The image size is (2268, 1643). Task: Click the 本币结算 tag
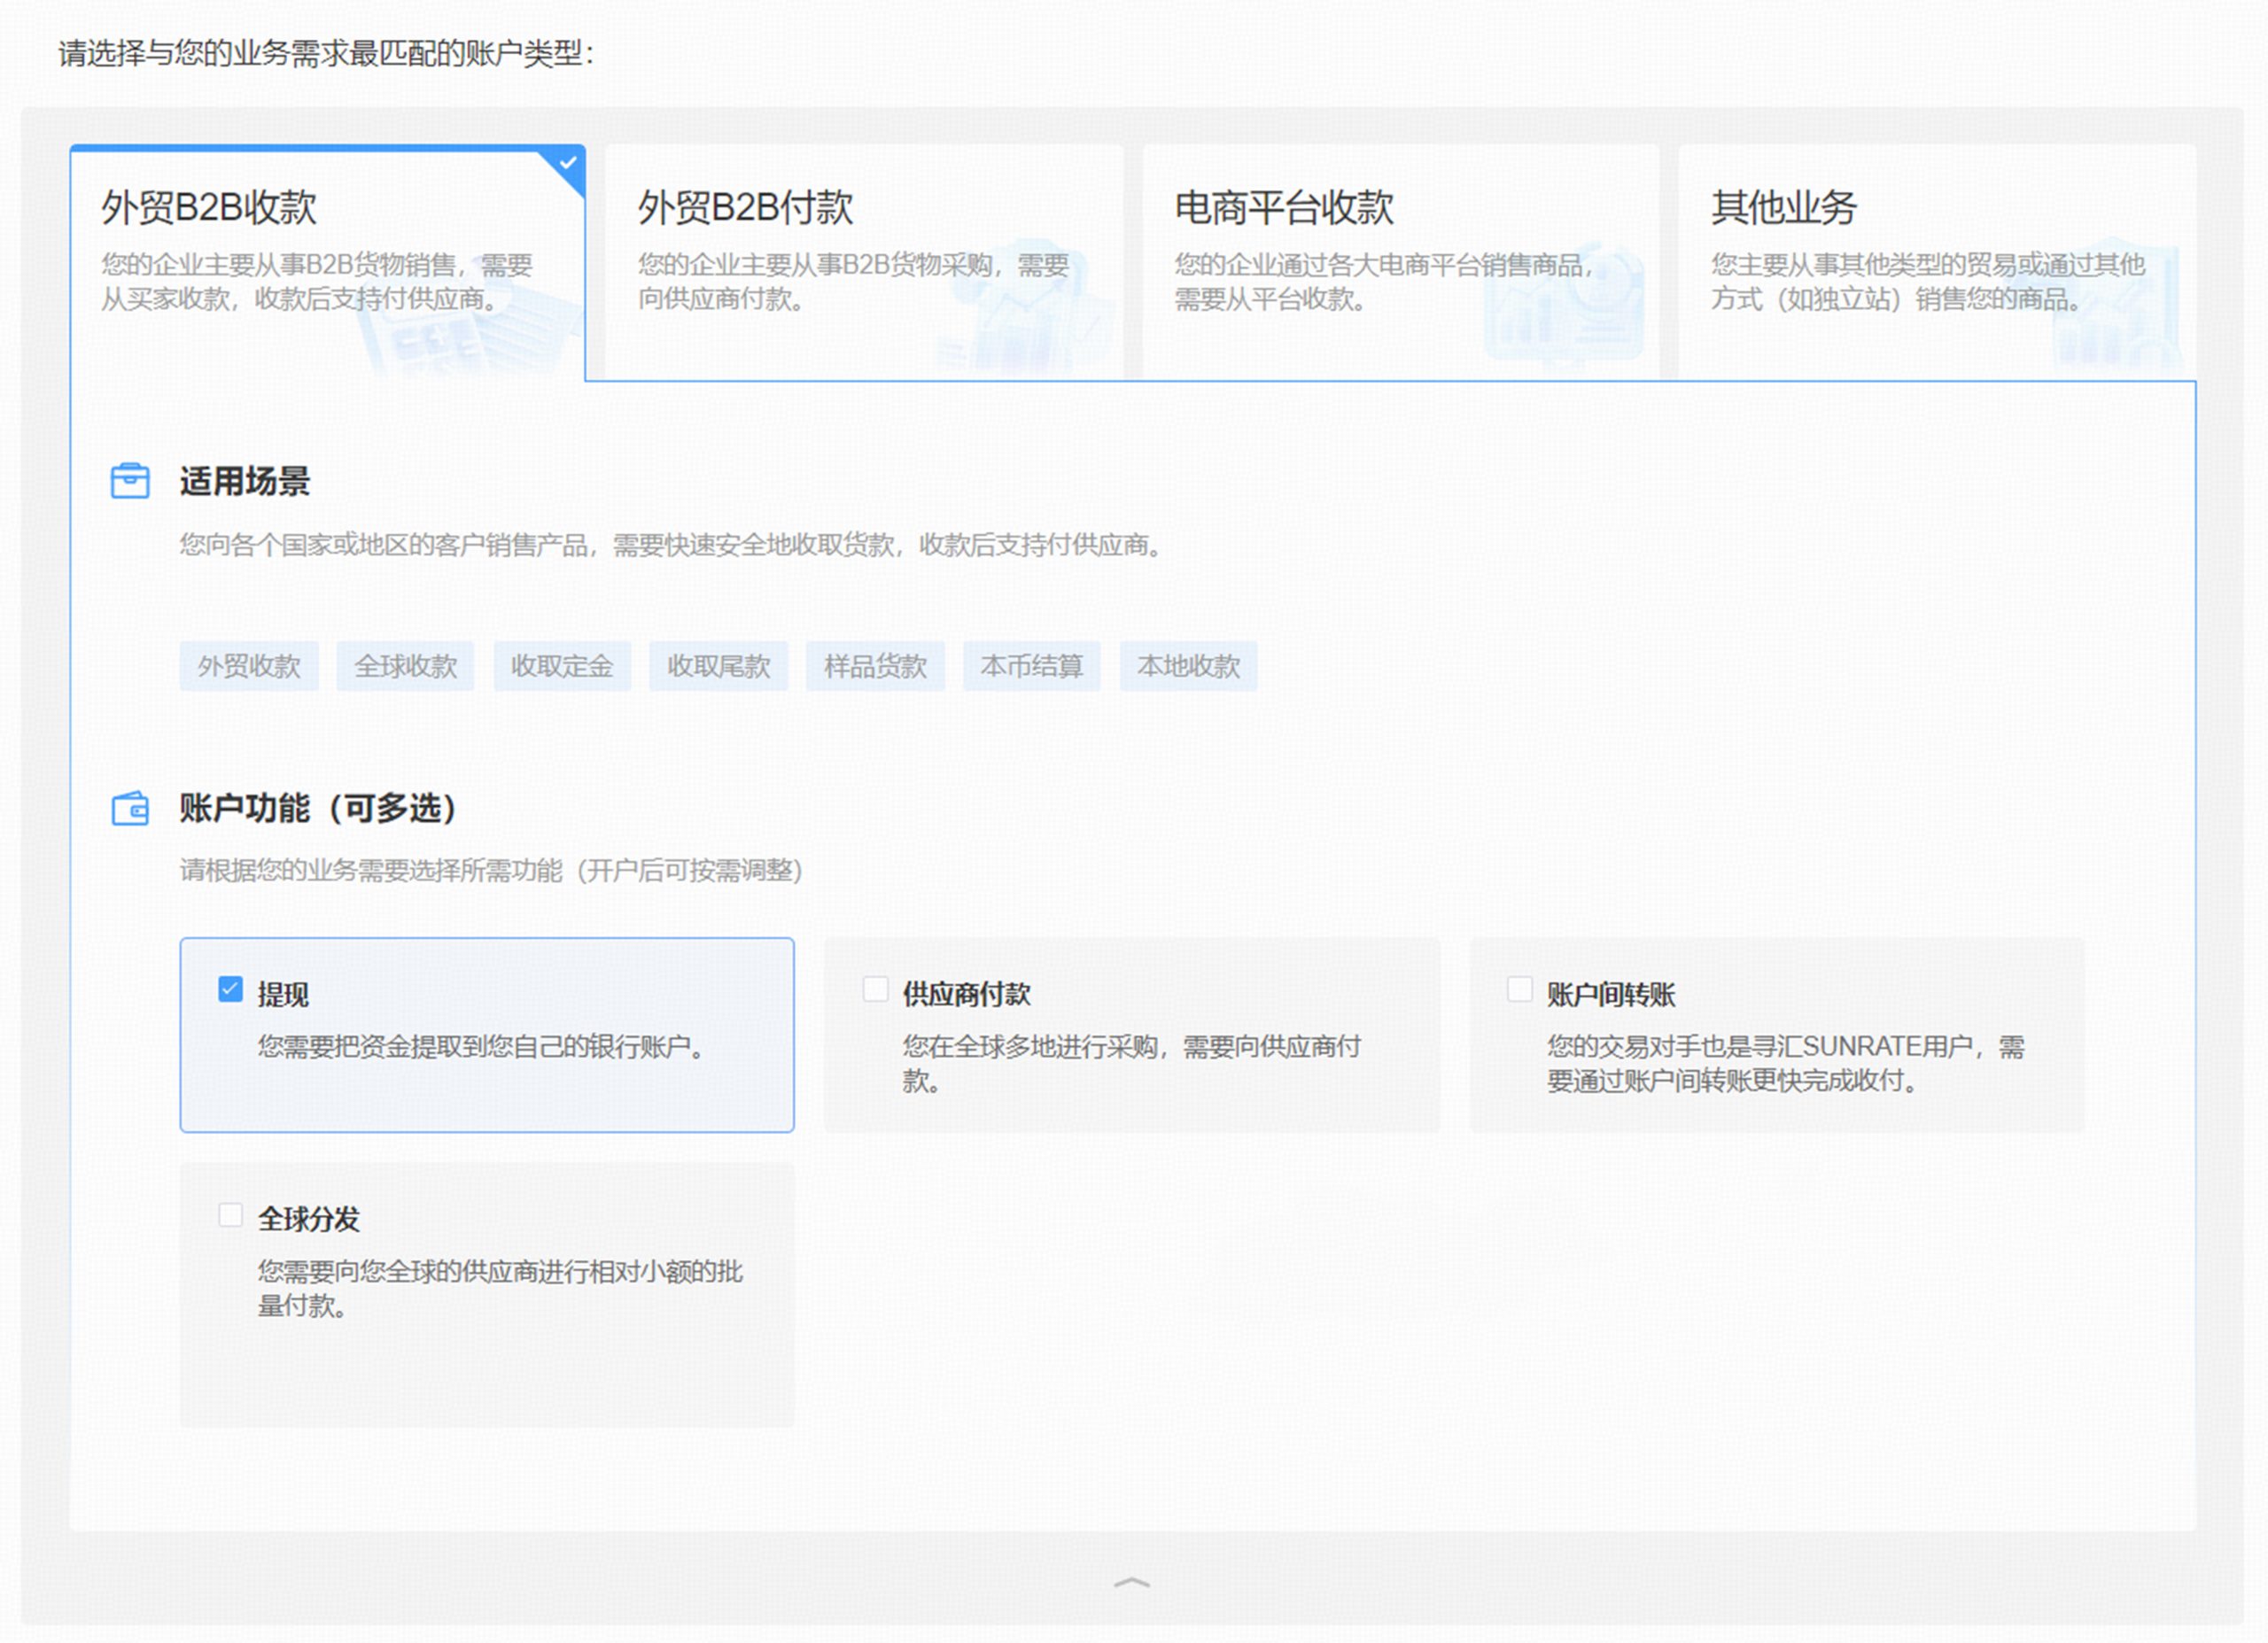1032,667
